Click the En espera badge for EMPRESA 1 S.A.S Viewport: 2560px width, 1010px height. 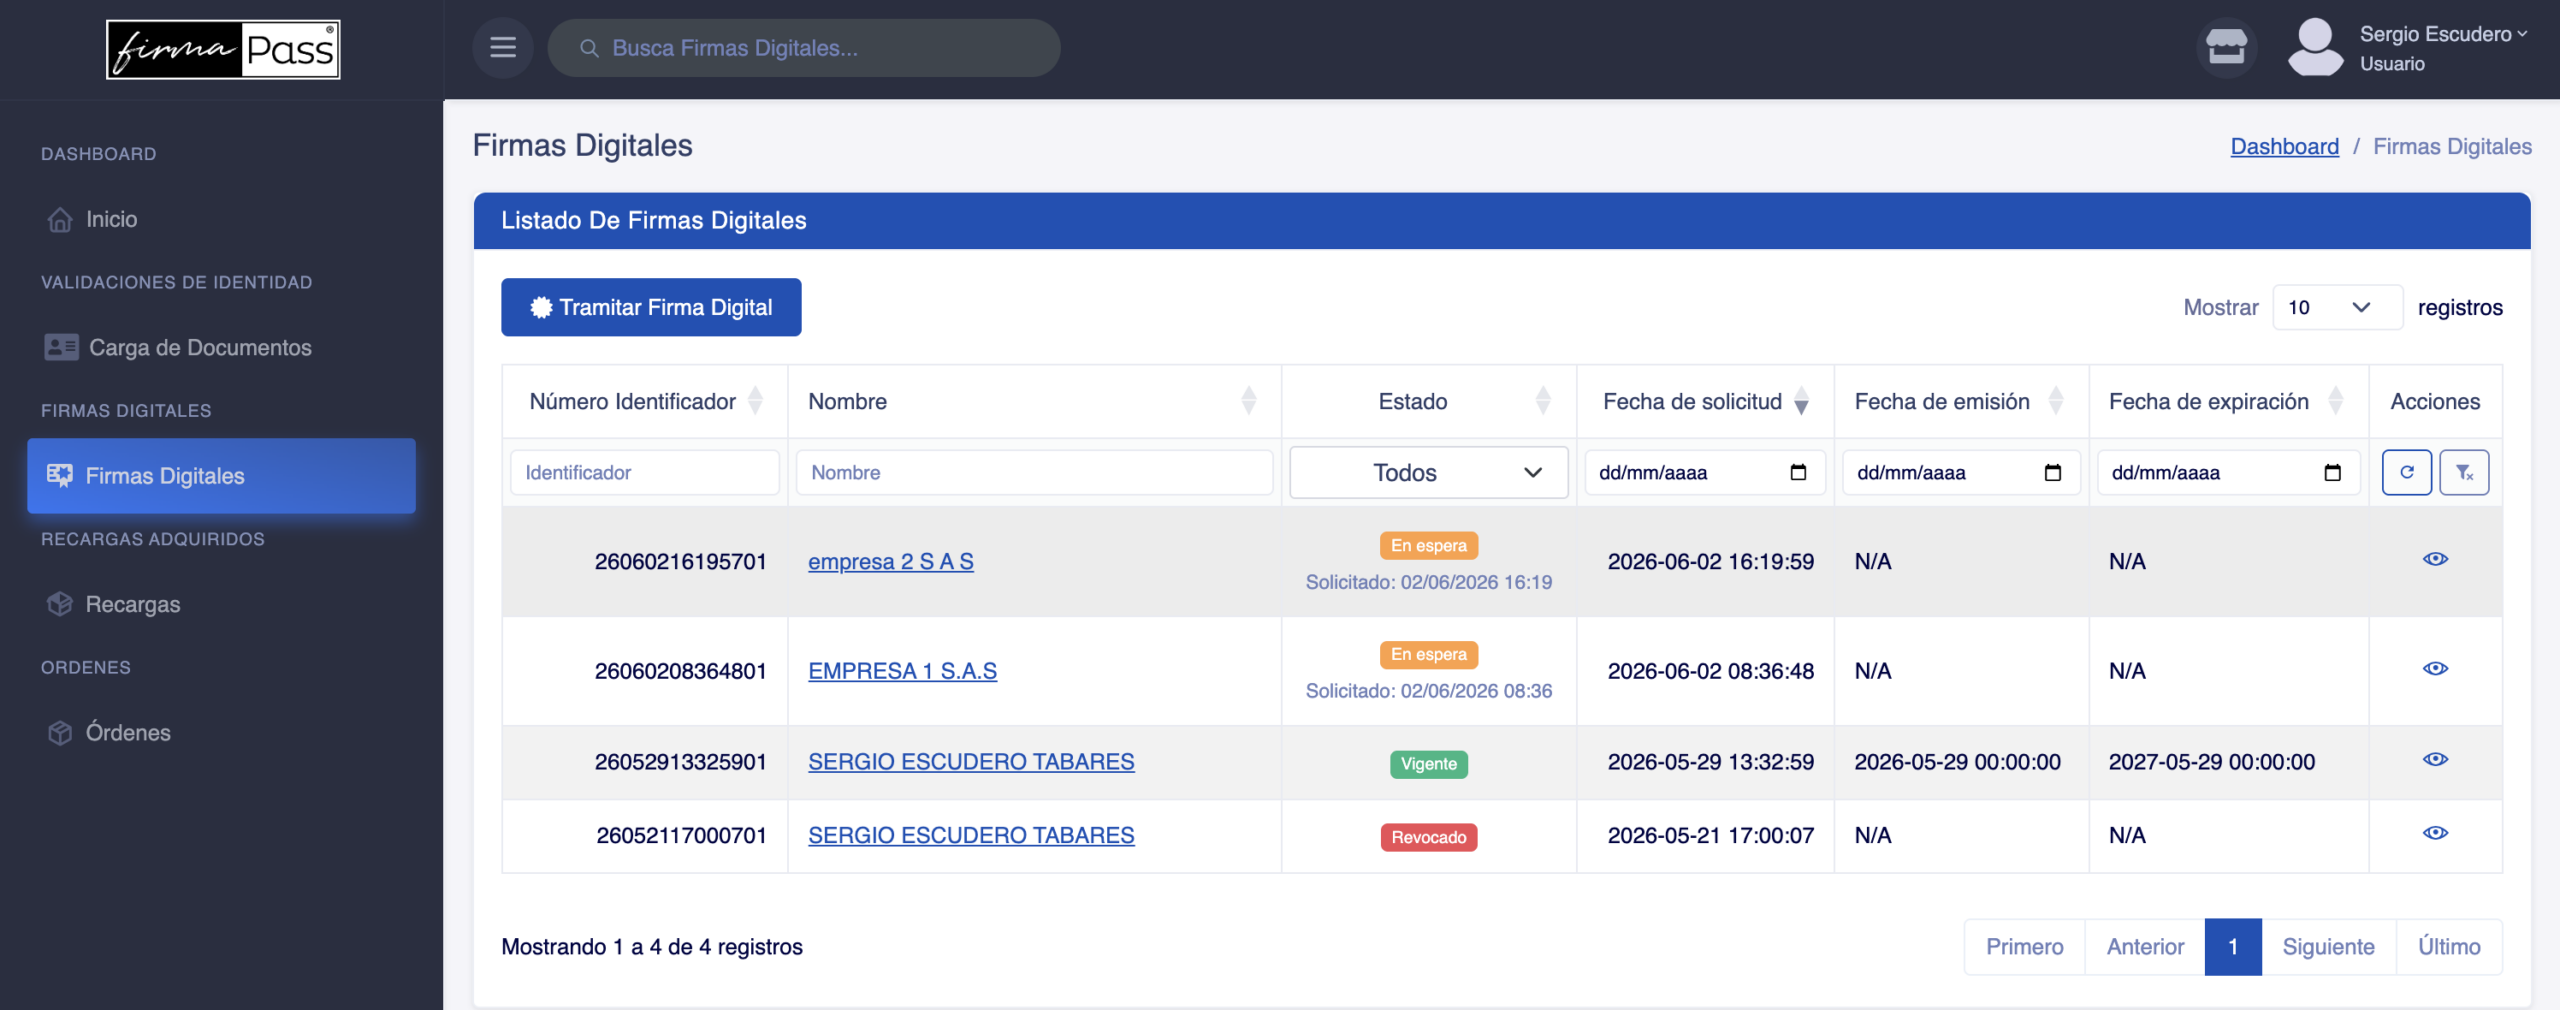point(1429,655)
